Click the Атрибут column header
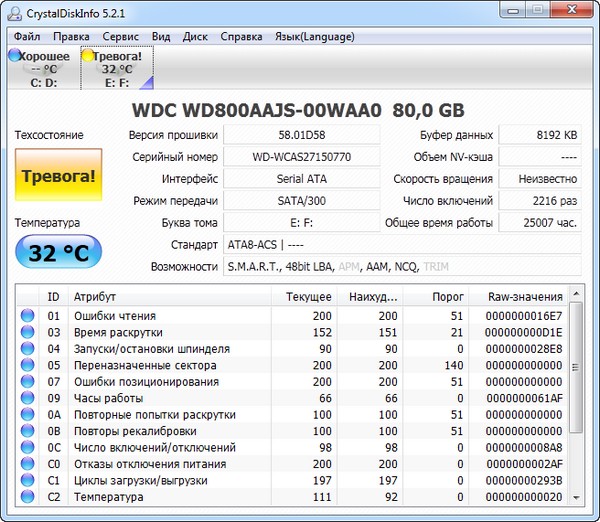 96,297
